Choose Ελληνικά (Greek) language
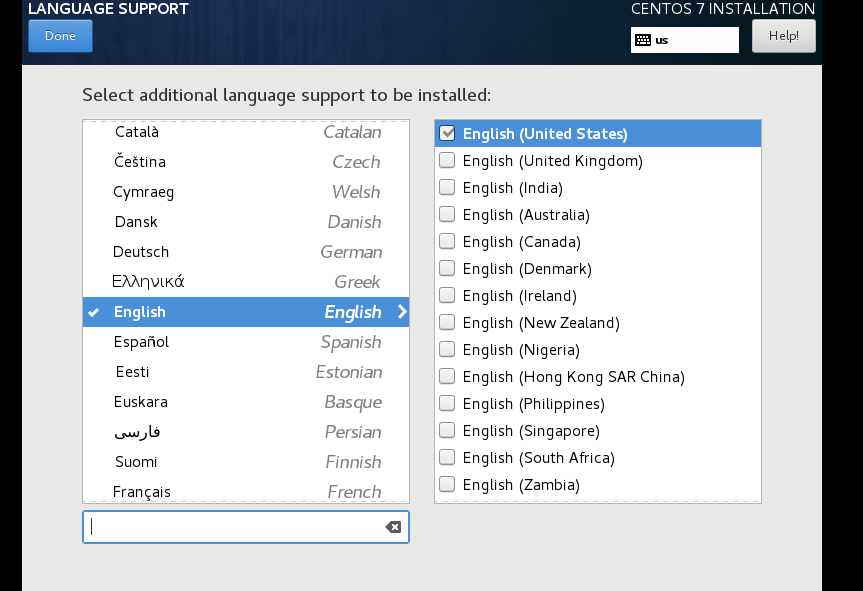Screen dimensions: 863x591 (246, 282)
